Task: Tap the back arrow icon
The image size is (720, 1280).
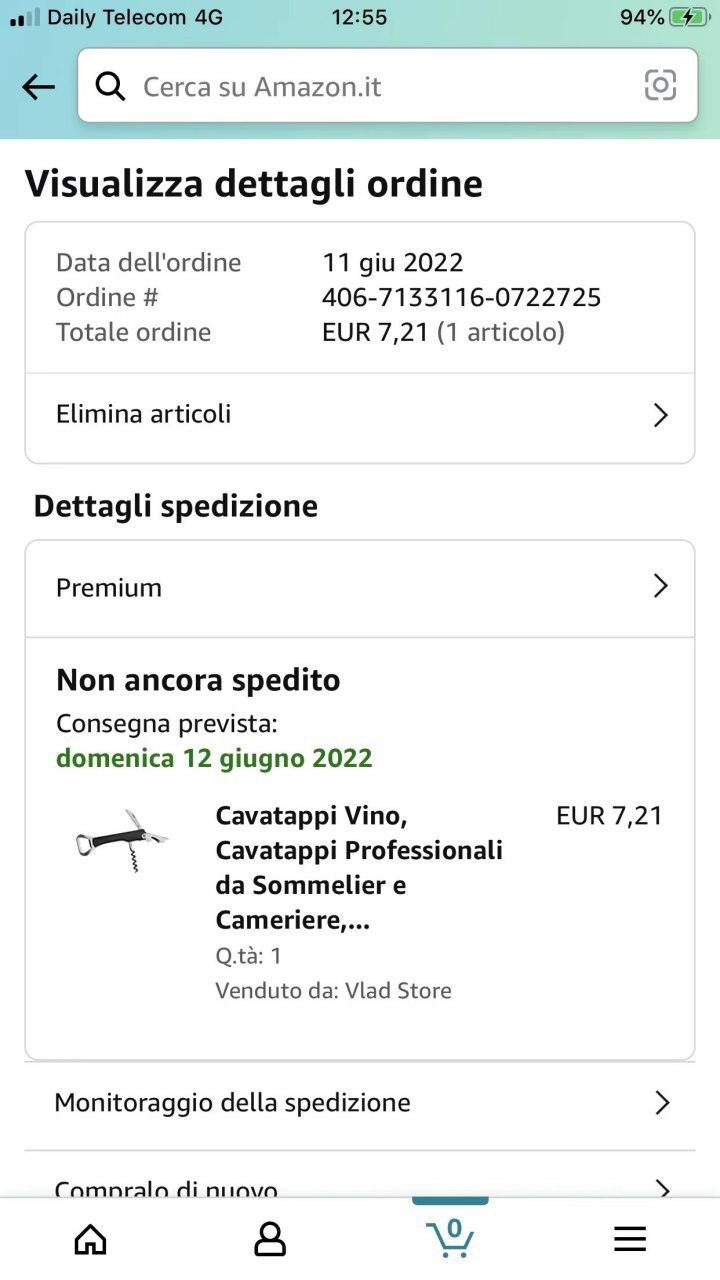Action: (x=39, y=87)
